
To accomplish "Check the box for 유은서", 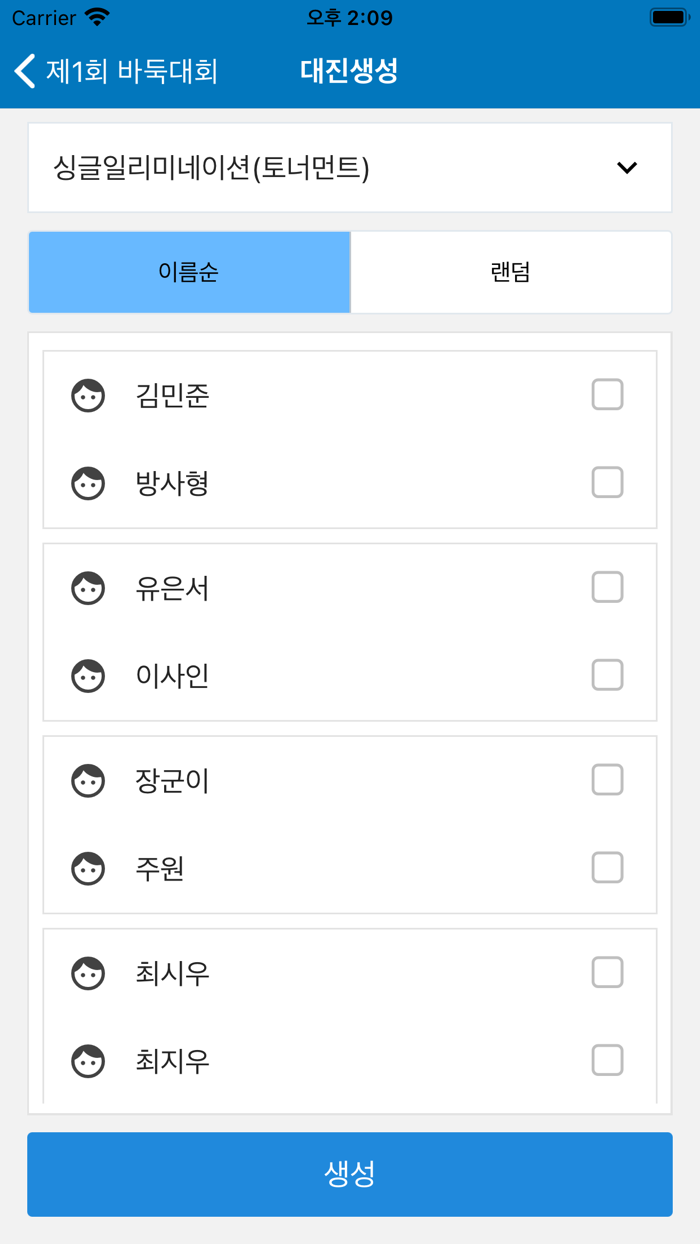I will (607, 587).
